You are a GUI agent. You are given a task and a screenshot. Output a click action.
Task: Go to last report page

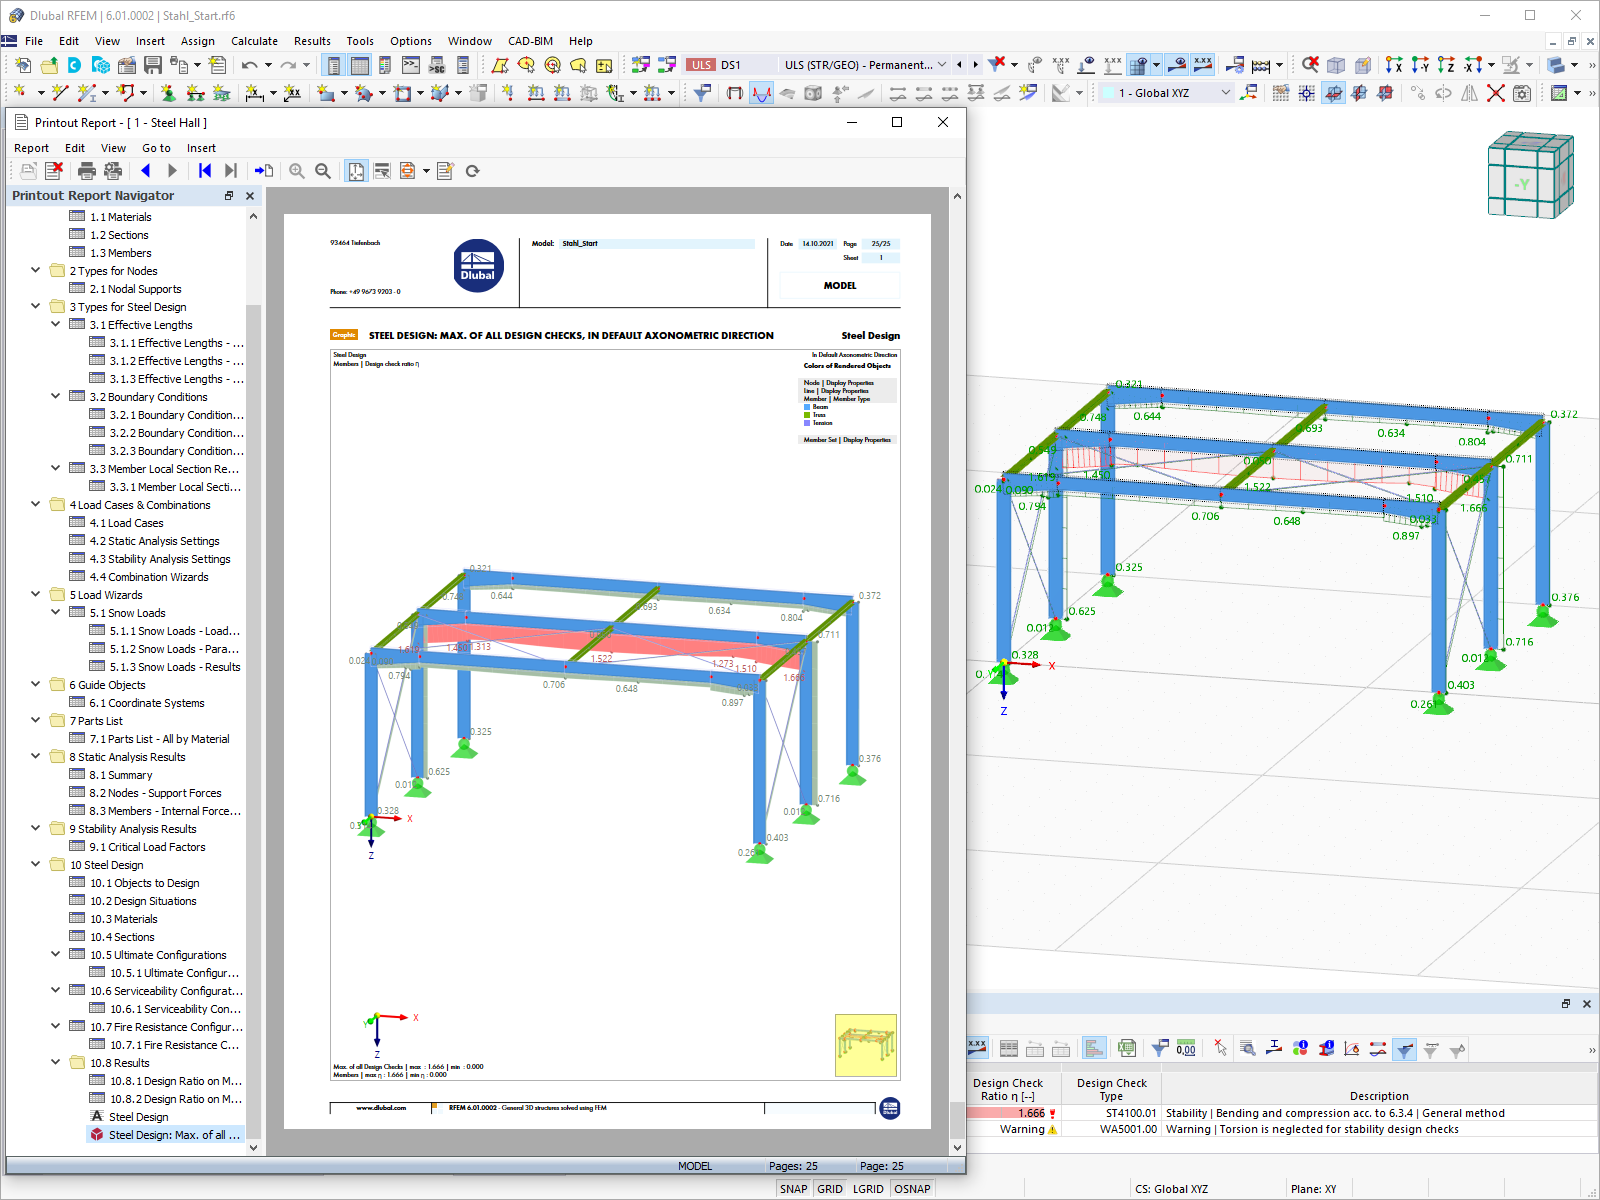click(x=231, y=170)
